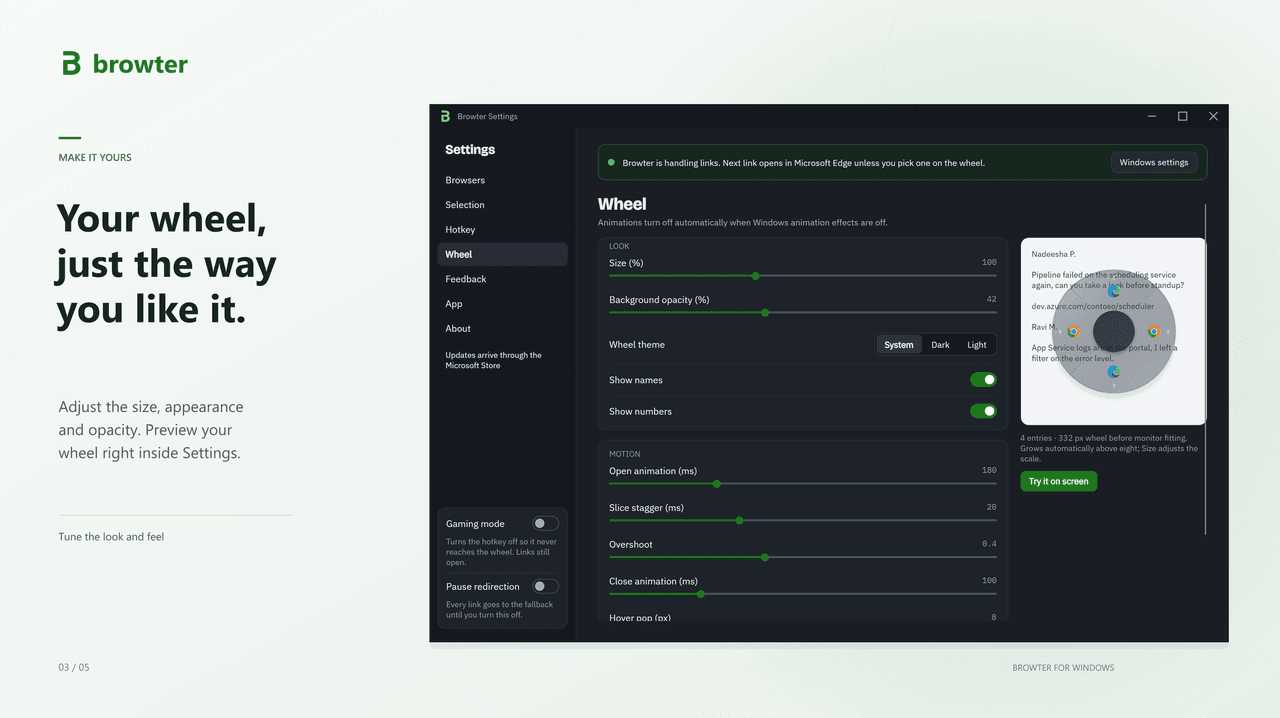Click the Size (%) slider handle
The image size is (1280, 718).
(x=755, y=276)
